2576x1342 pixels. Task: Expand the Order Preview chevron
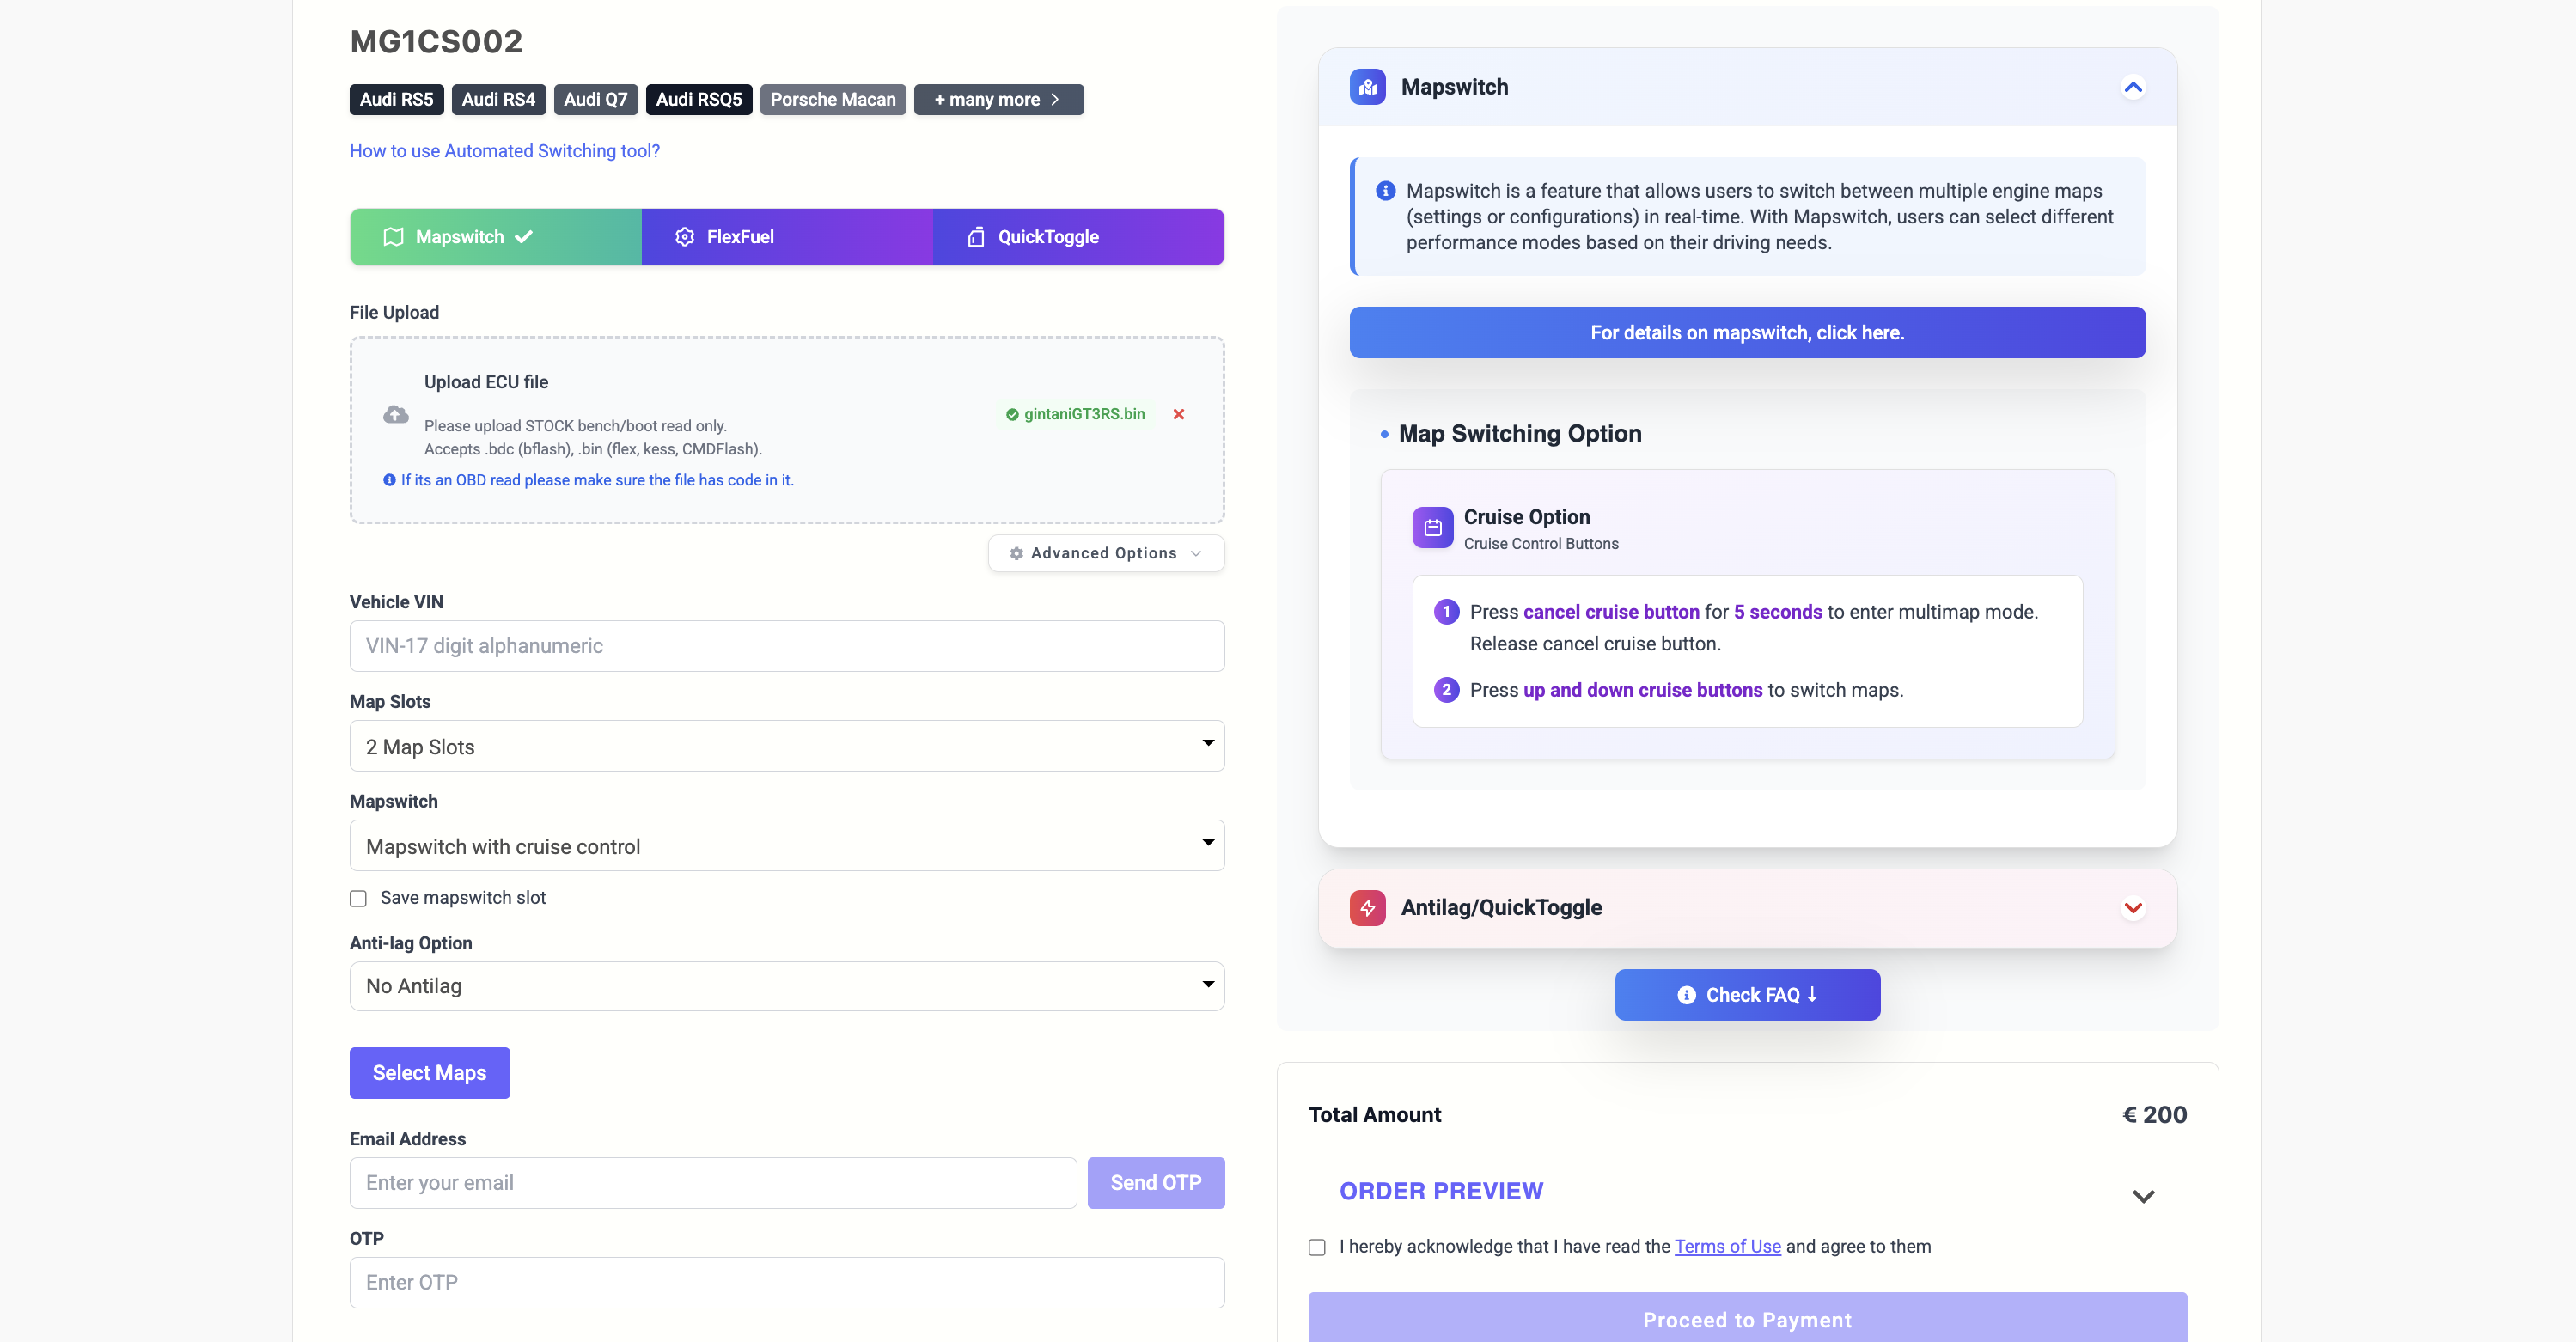point(2142,1196)
